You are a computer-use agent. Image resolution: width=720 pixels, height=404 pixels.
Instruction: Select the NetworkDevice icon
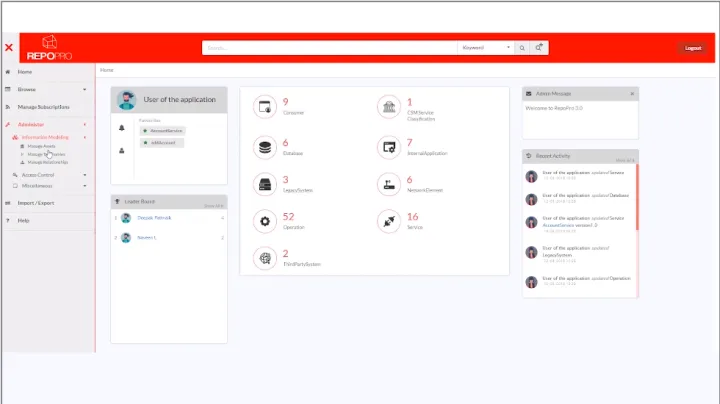click(x=389, y=184)
